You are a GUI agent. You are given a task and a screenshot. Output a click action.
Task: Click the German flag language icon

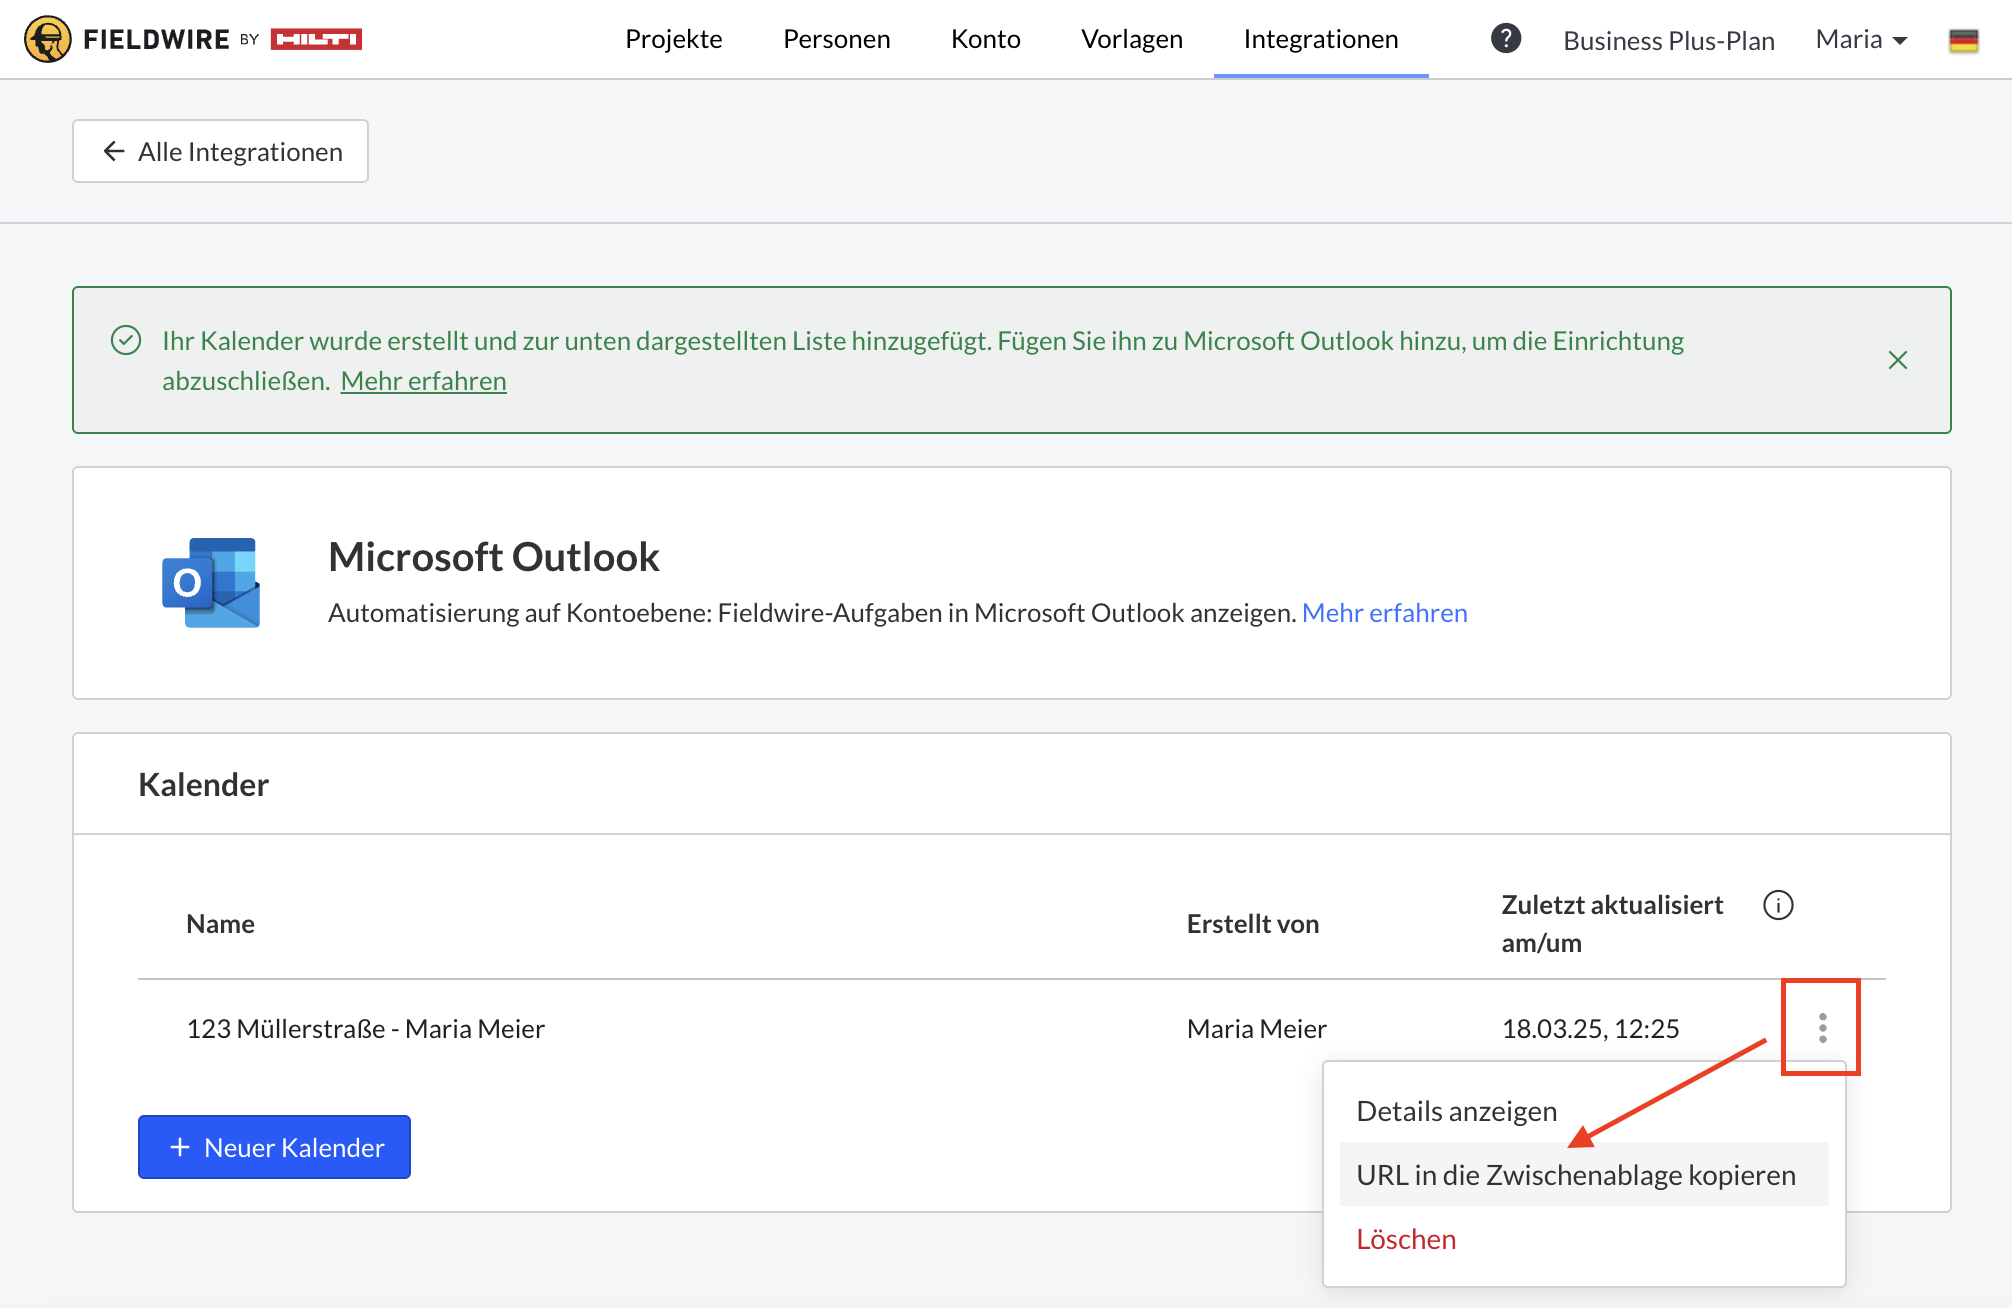[1963, 40]
